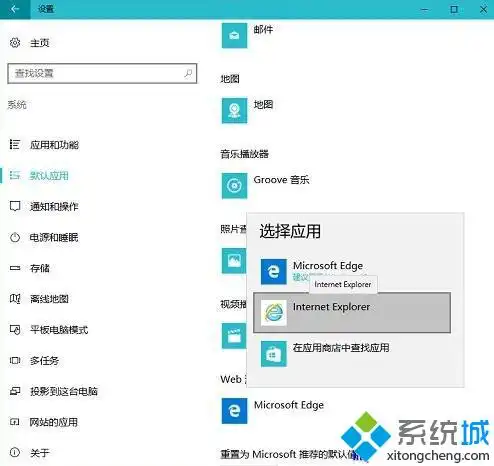The image size is (494, 466).
Task: Click the 邮件 mail app icon
Action: (x=234, y=35)
